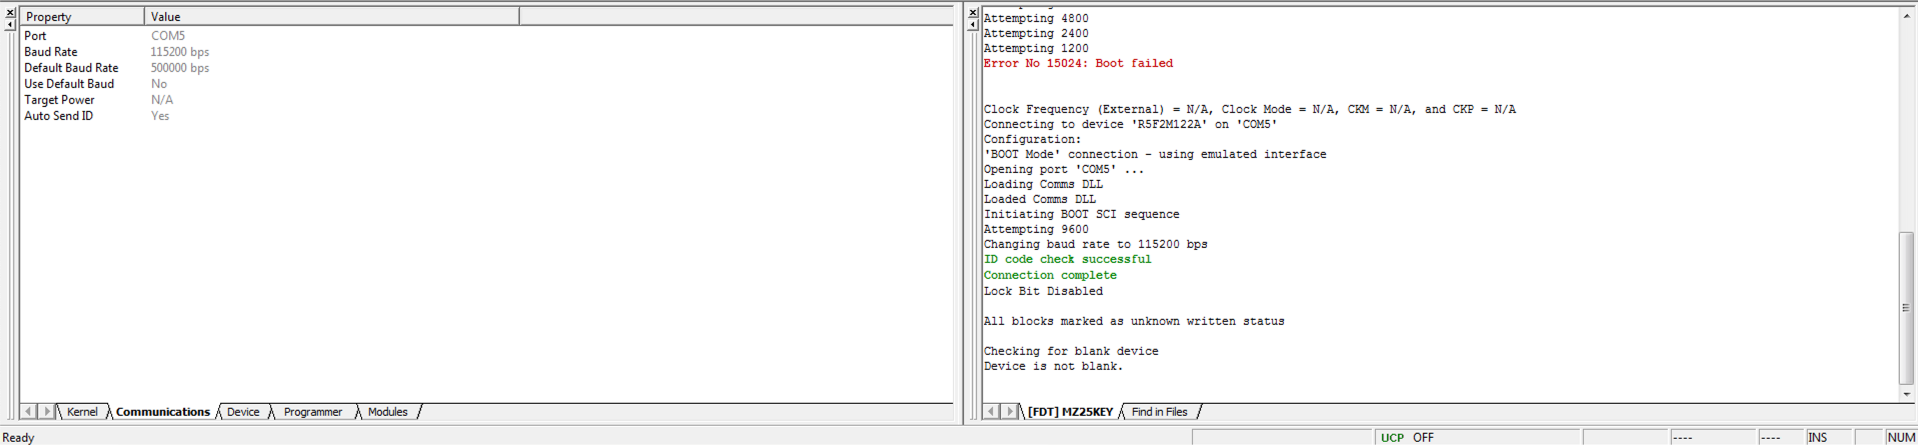Click the contract arrow under the properties pane X
The height and width of the screenshot is (445, 1918).
pyautogui.click(x=10, y=25)
